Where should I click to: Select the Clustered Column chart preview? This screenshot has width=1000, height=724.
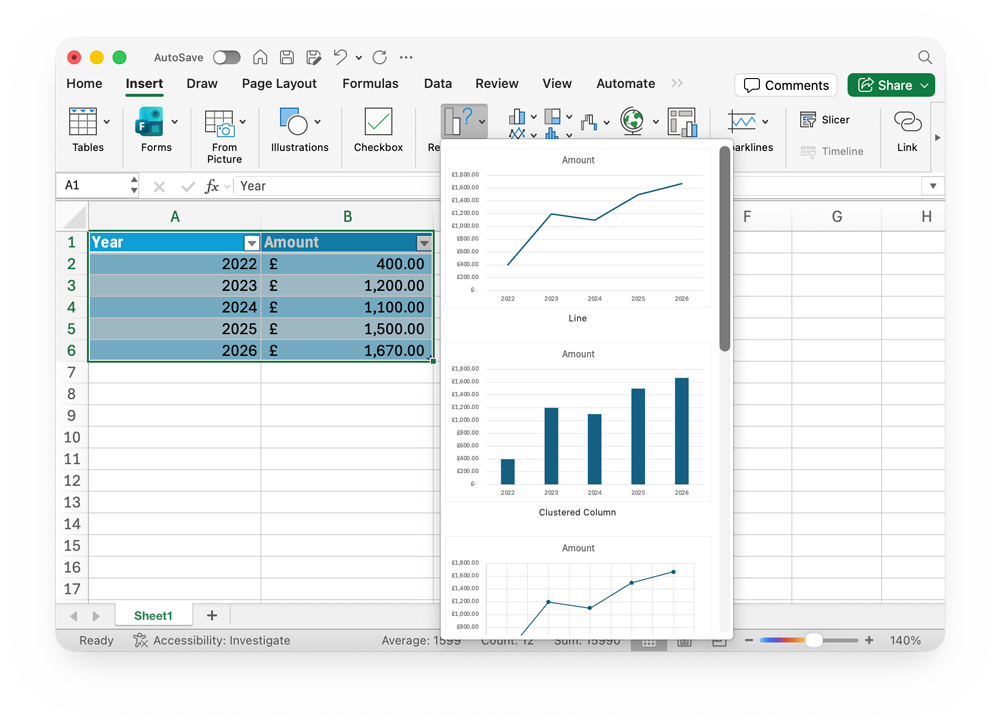coord(578,425)
